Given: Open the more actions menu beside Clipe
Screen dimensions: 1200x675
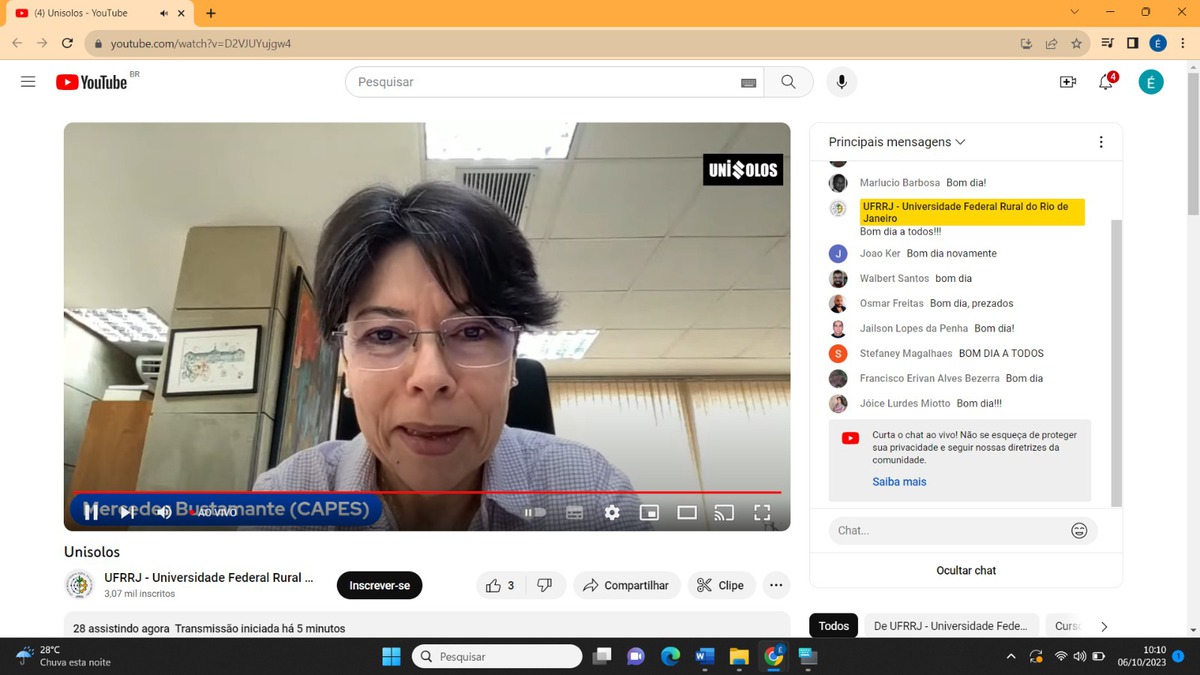Looking at the screenshot, I should (776, 585).
